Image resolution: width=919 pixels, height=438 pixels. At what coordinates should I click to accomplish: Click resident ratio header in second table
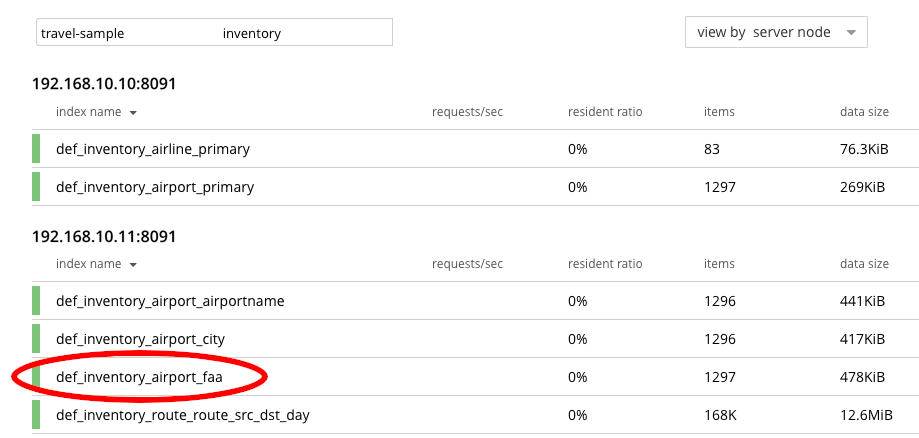pos(605,264)
